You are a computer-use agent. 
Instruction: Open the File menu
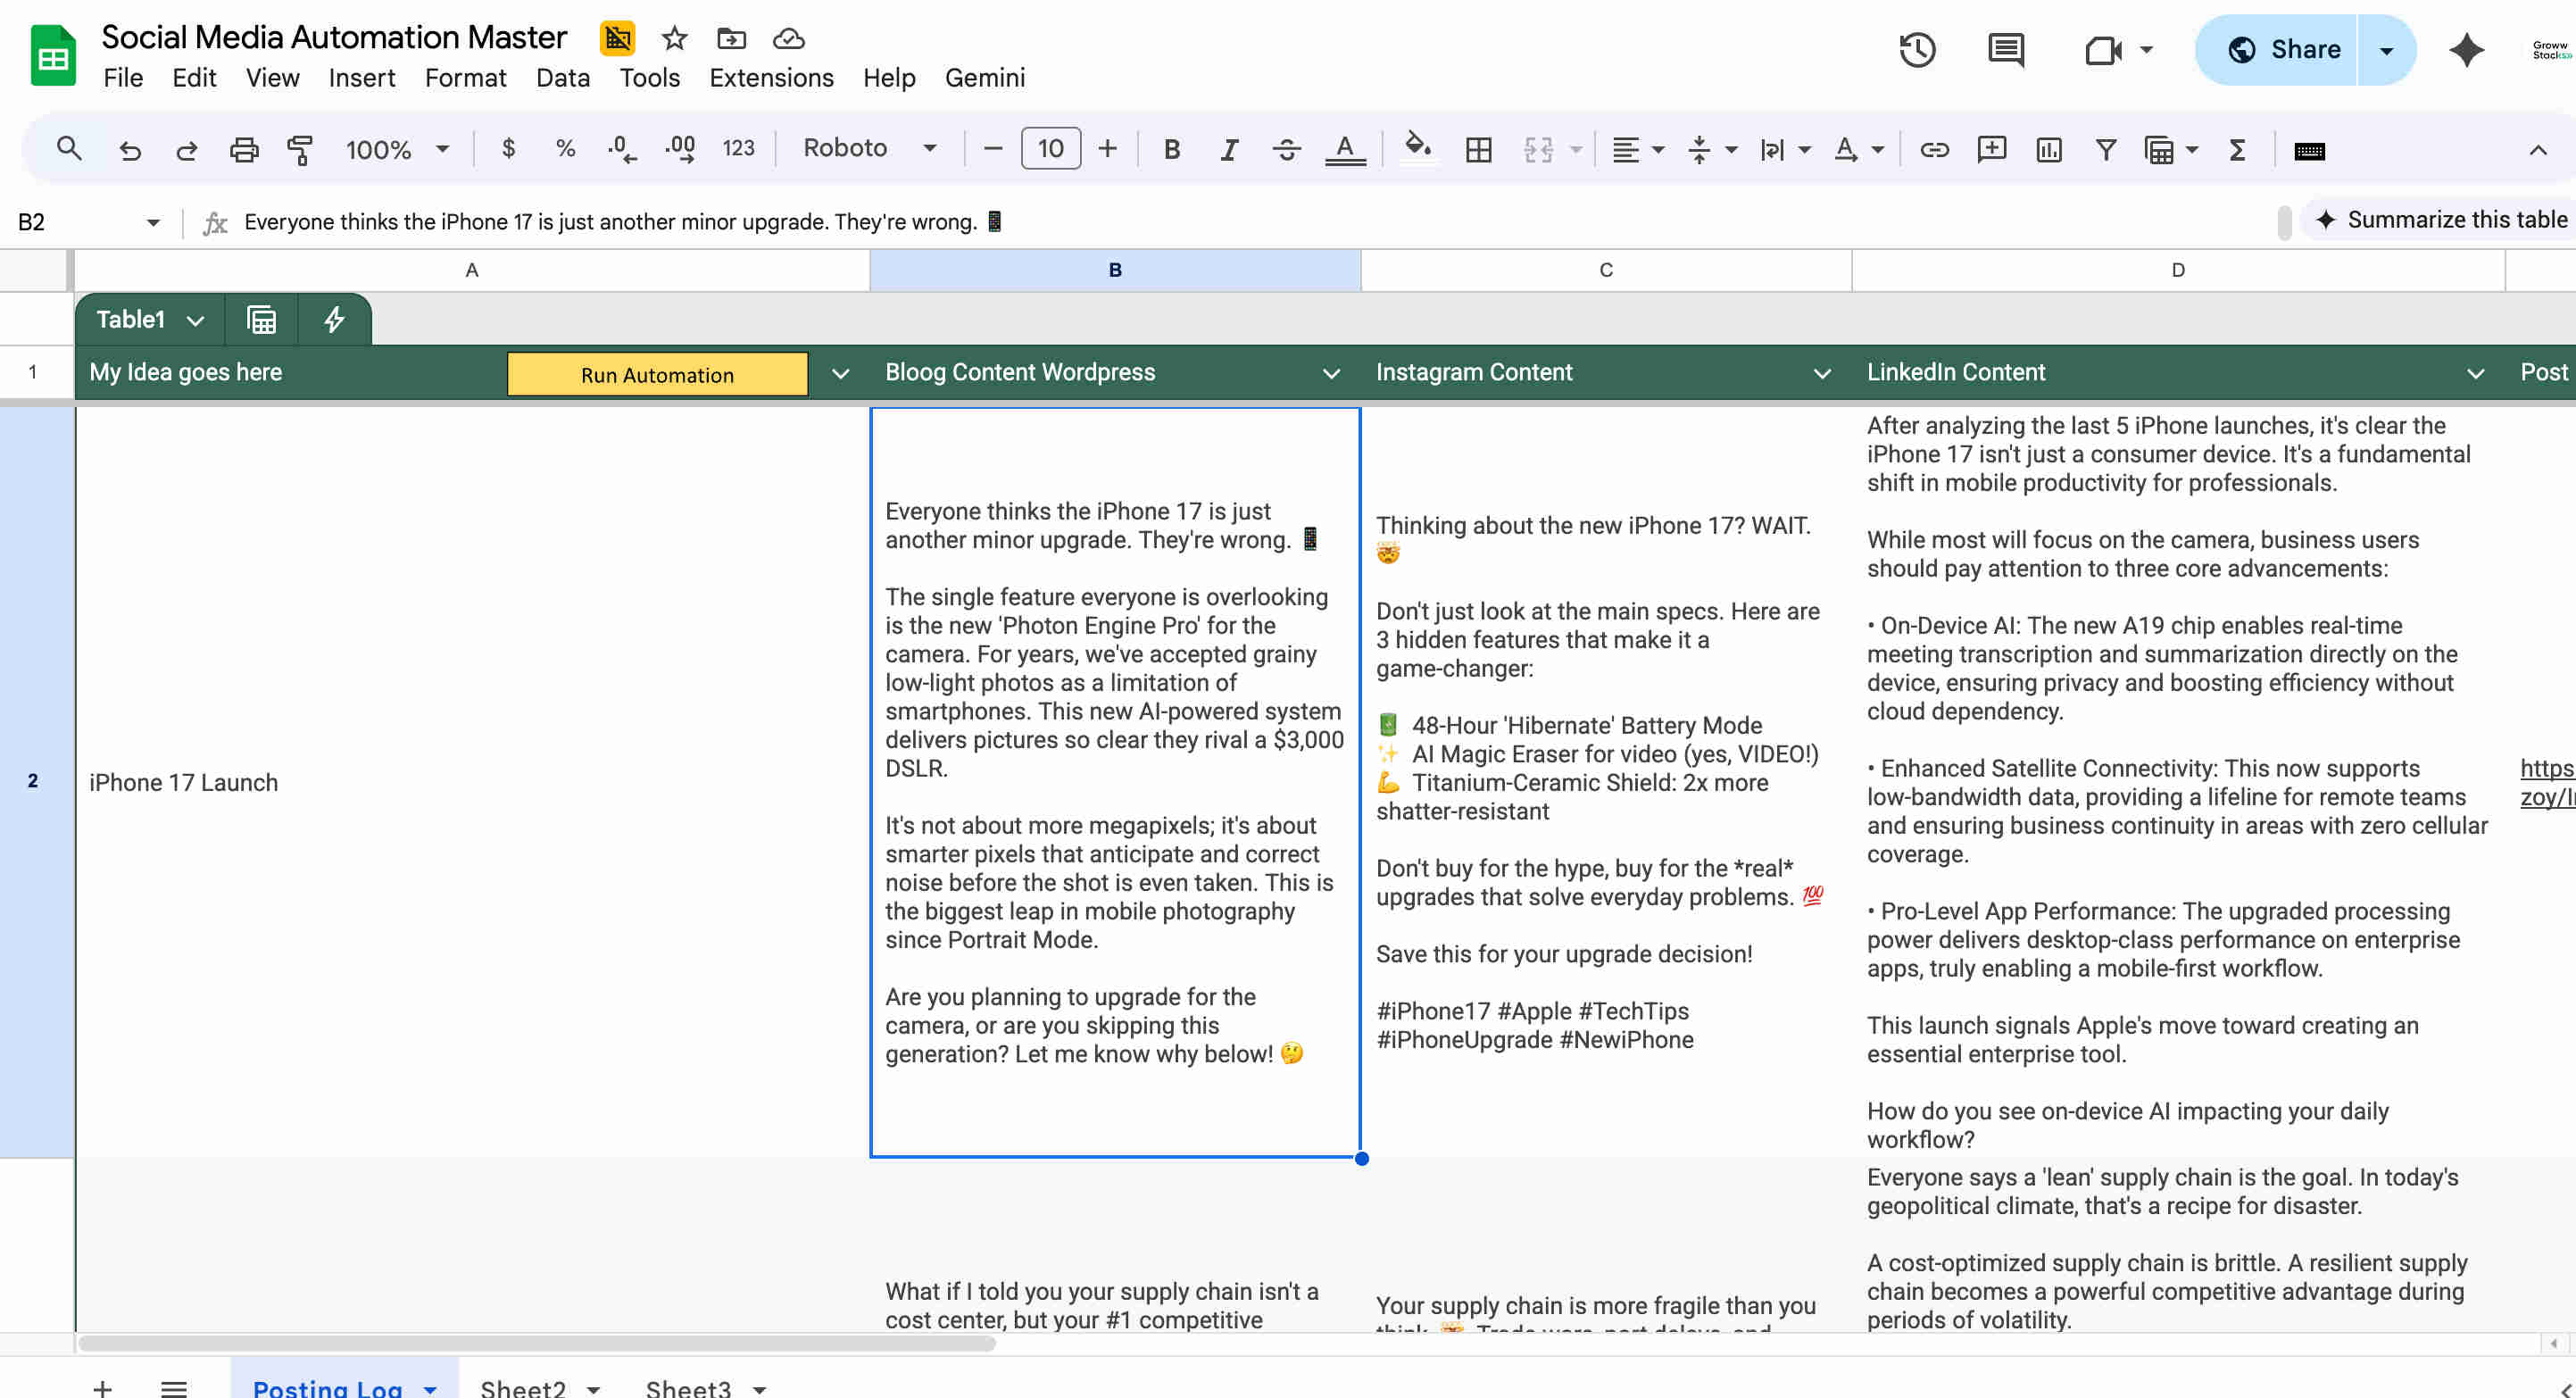tap(123, 78)
